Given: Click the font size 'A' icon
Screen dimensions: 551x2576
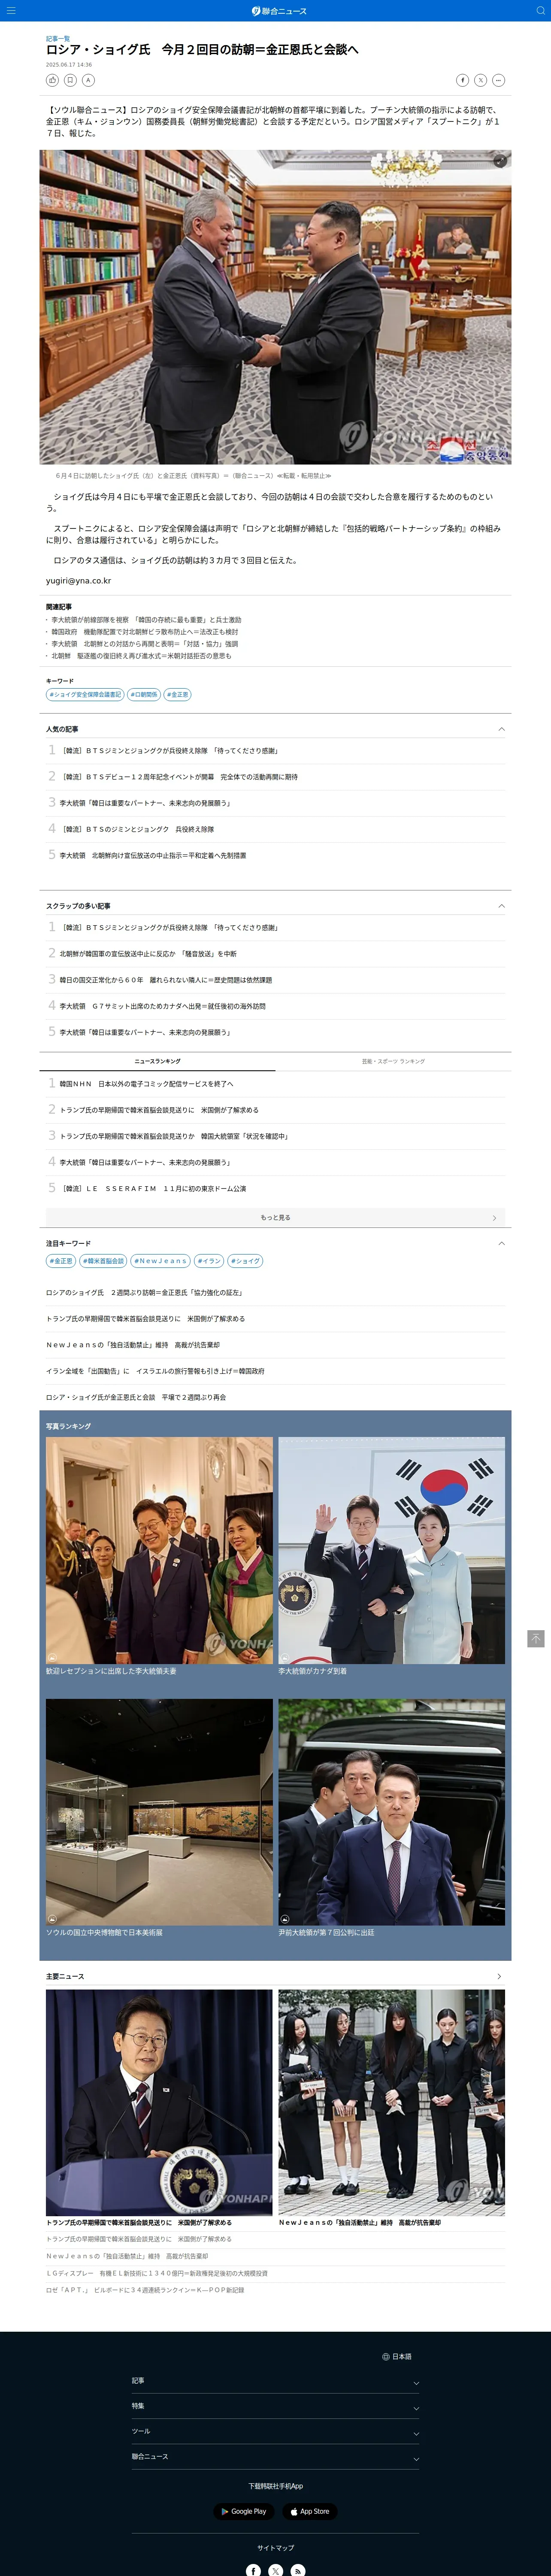Looking at the screenshot, I should coord(88,80).
